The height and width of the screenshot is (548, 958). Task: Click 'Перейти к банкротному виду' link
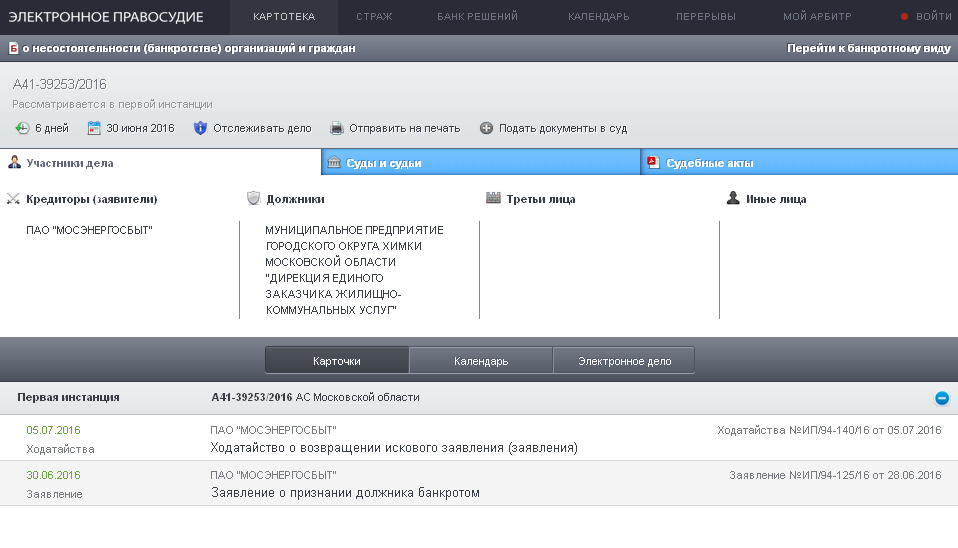click(869, 48)
